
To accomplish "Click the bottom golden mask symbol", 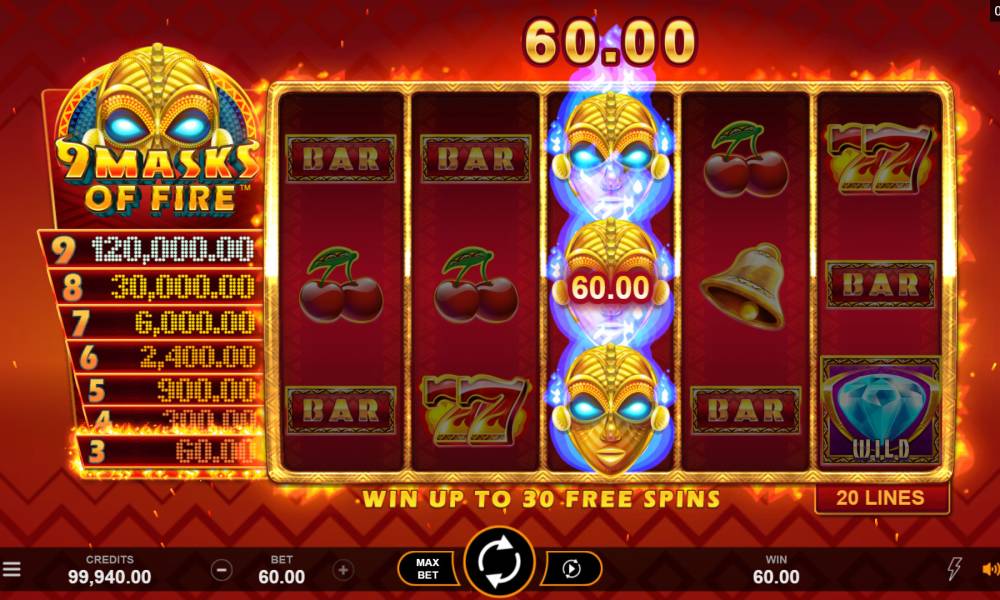I will 611,408.
